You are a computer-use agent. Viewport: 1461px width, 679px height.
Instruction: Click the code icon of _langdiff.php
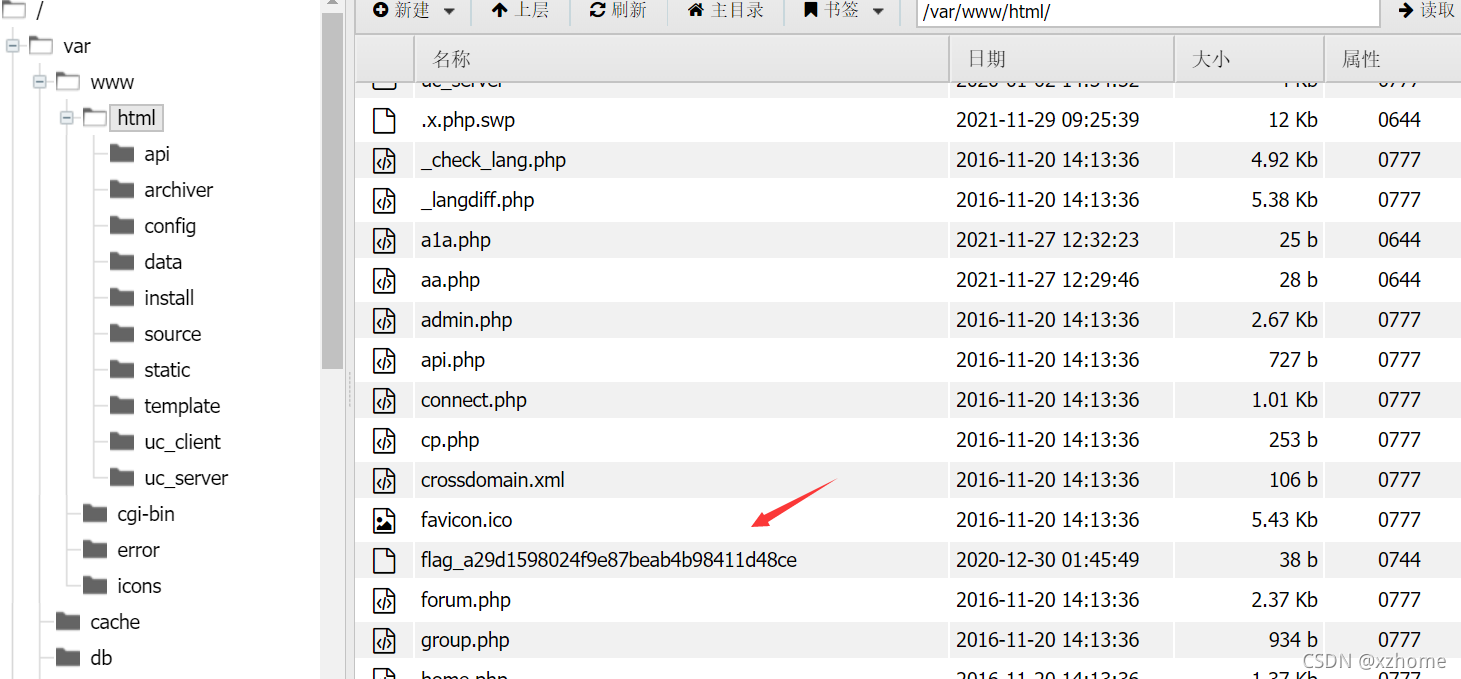tap(384, 200)
